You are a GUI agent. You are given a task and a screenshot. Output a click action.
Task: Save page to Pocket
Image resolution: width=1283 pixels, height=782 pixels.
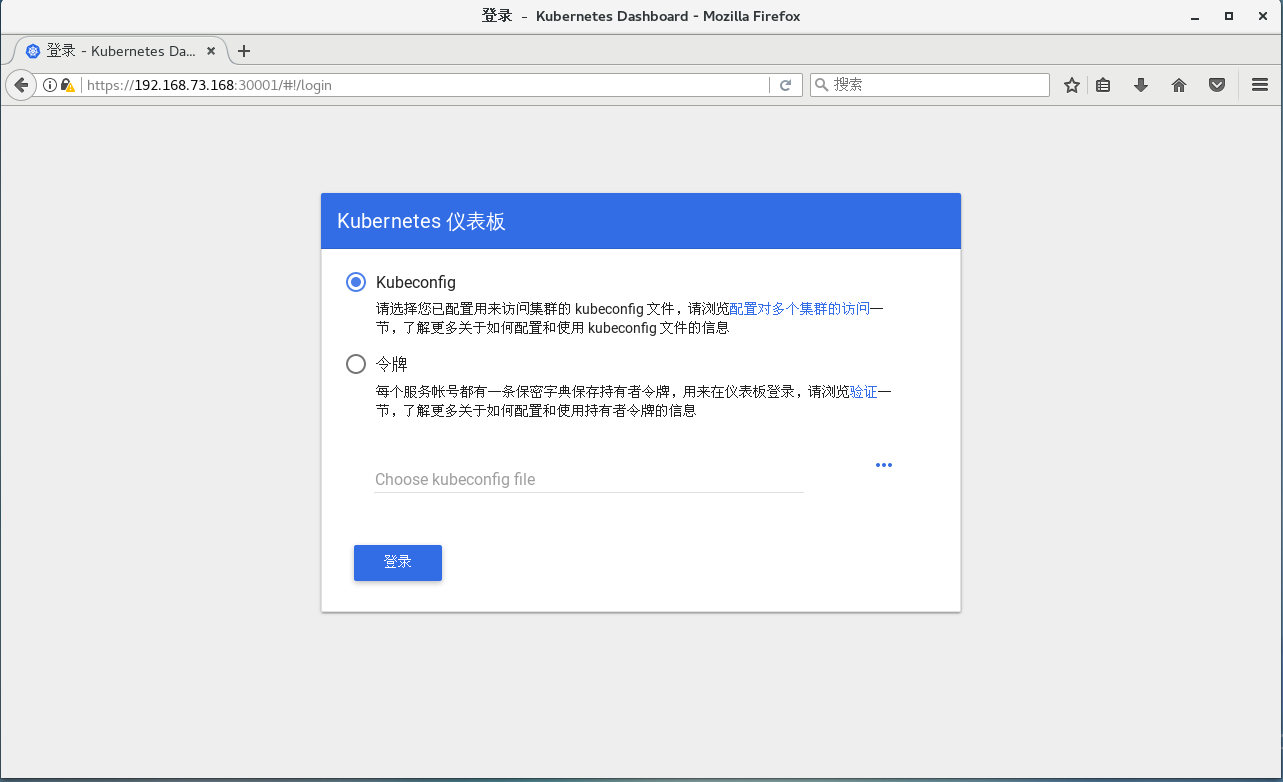click(1216, 84)
